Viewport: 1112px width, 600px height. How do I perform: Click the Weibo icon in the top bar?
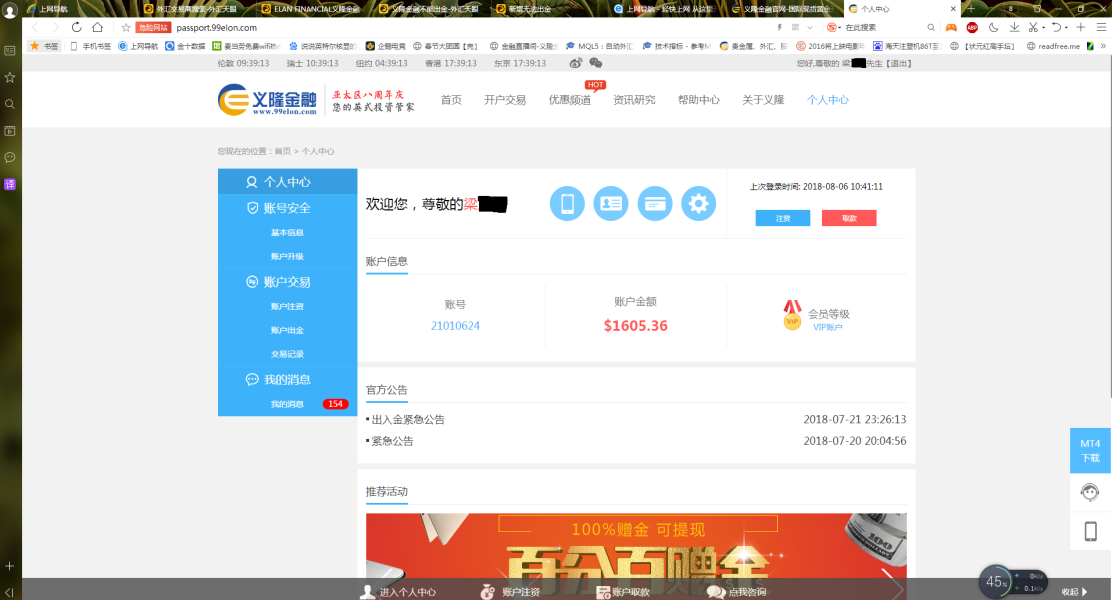(576, 63)
